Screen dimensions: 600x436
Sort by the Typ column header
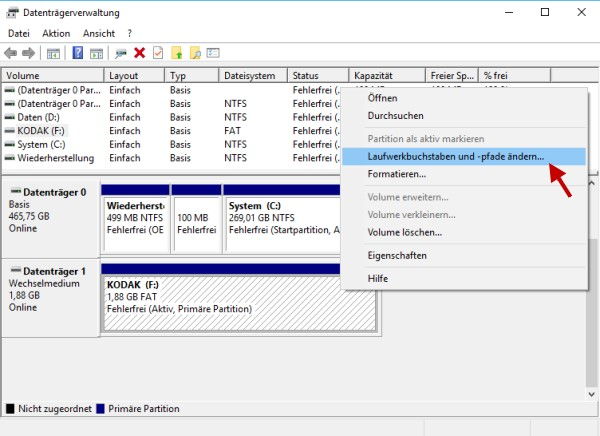pos(192,75)
